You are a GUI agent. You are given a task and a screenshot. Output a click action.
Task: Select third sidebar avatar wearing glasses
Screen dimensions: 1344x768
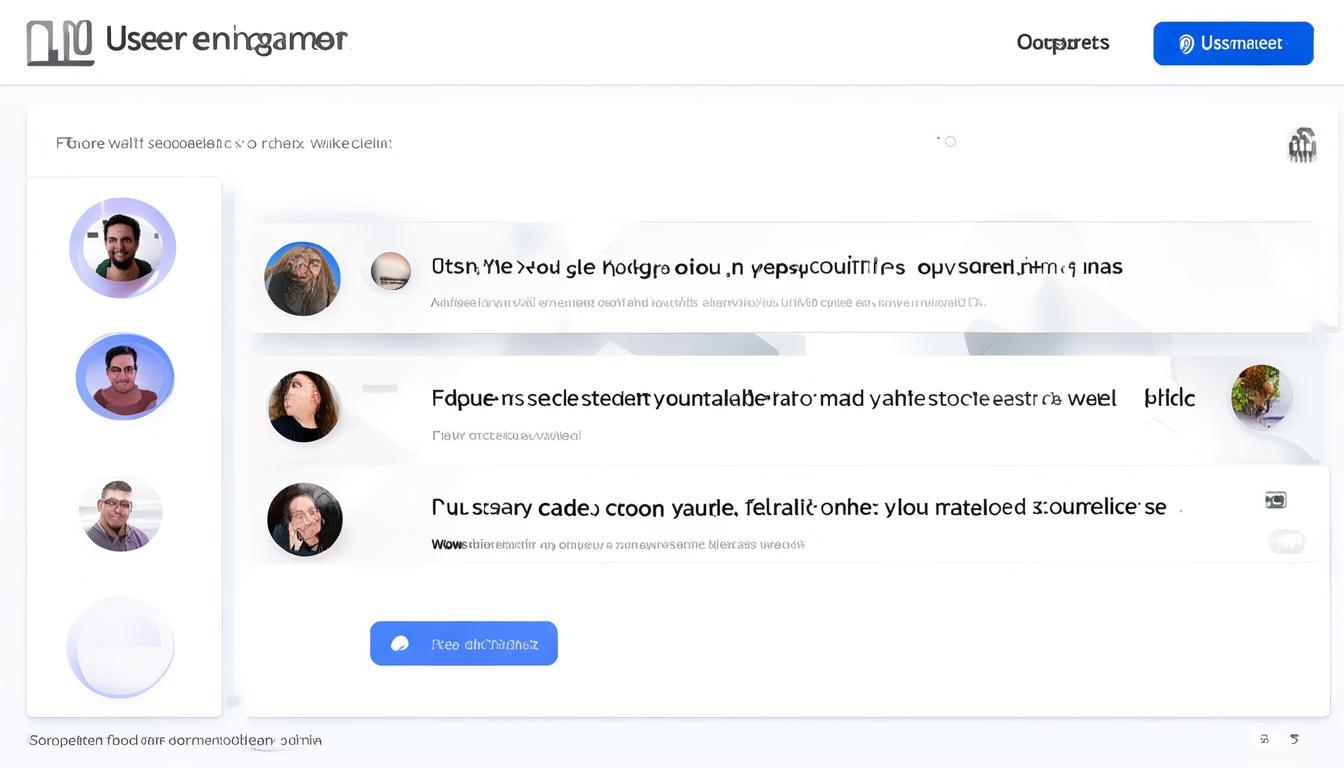pyautogui.click(x=120, y=514)
